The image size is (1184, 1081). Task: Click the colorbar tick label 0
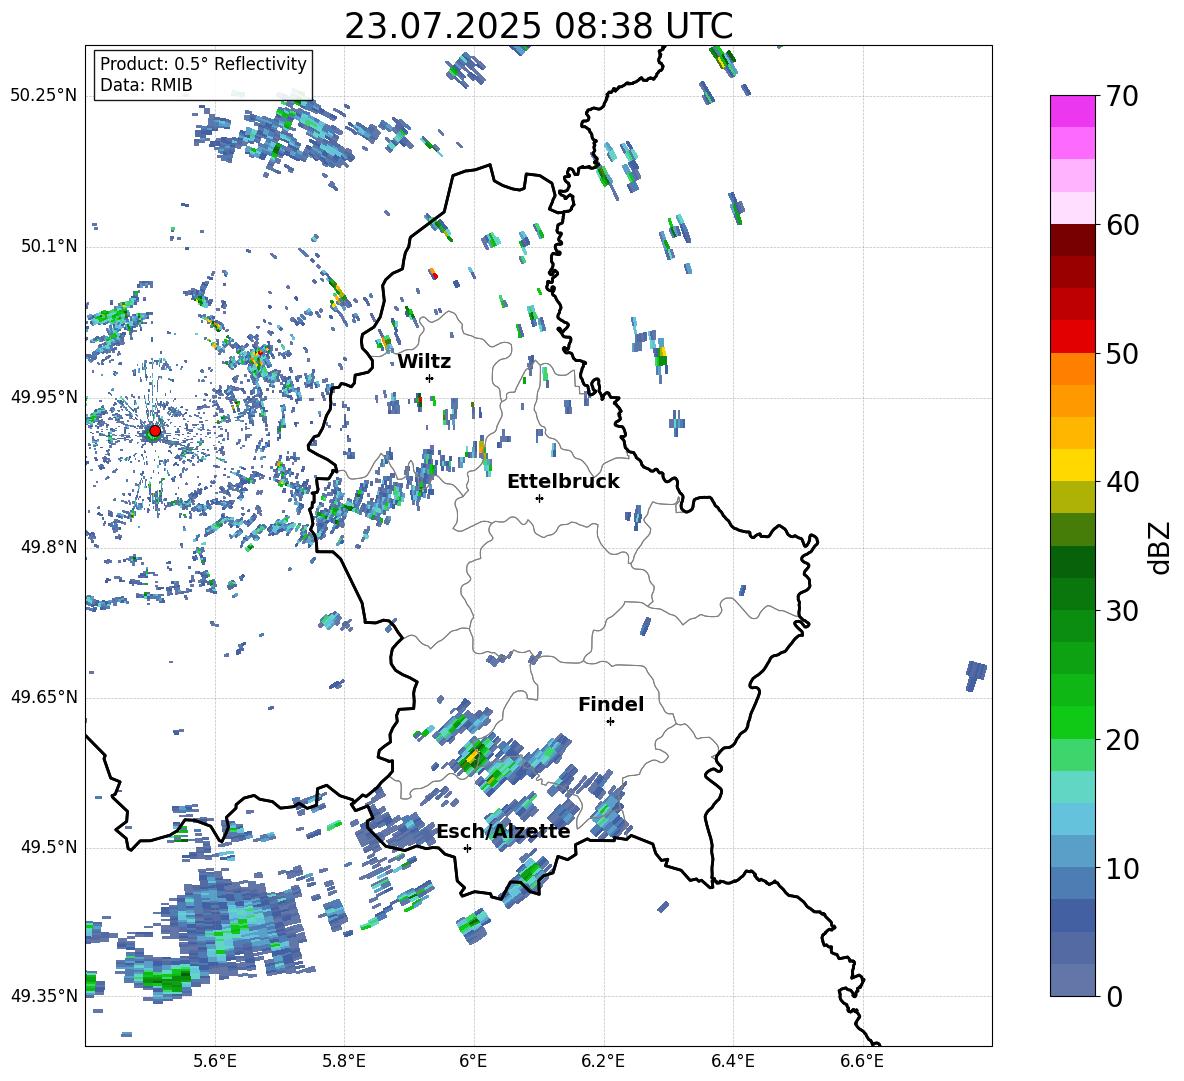pyautogui.click(x=1114, y=997)
